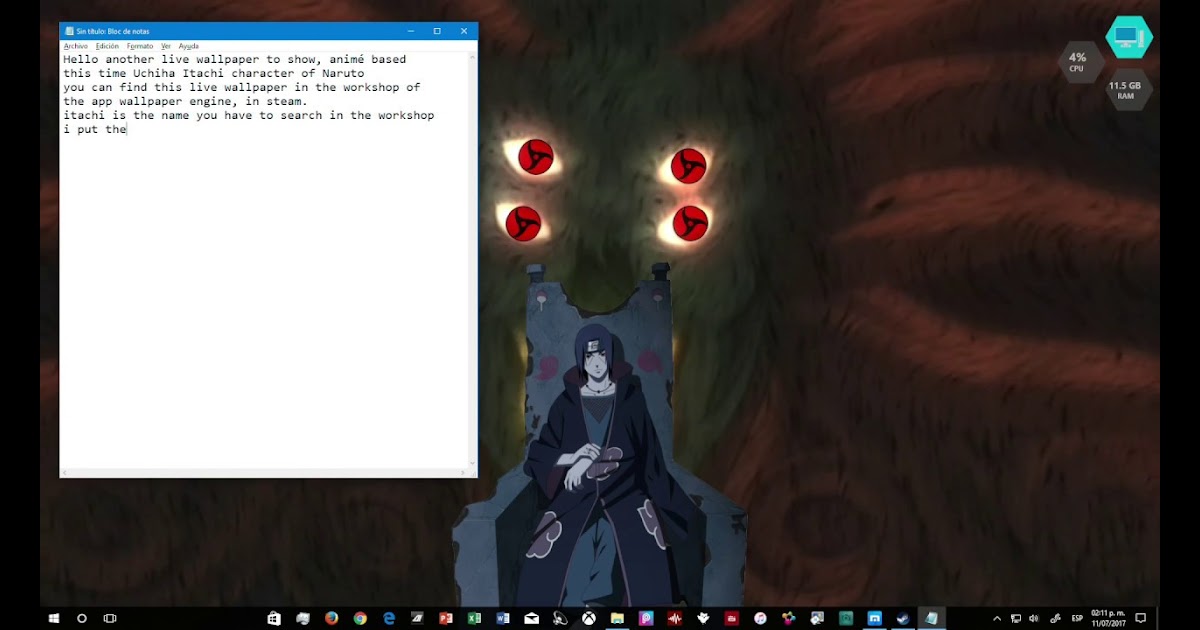Click the Notepad vertical scrollbar track
1200x630 pixels.
(473, 260)
